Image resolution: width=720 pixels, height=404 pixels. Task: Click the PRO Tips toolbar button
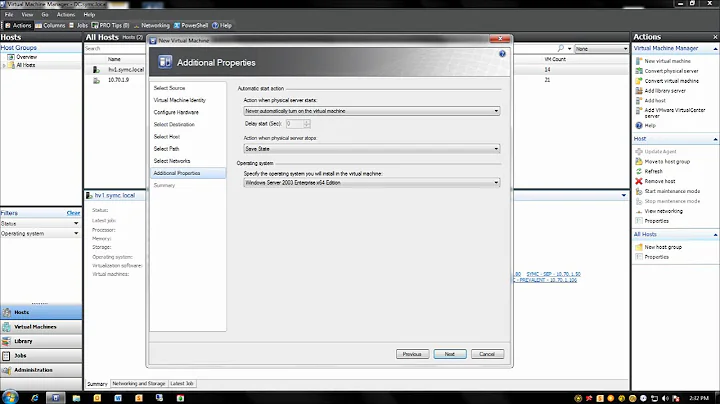point(111,25)
